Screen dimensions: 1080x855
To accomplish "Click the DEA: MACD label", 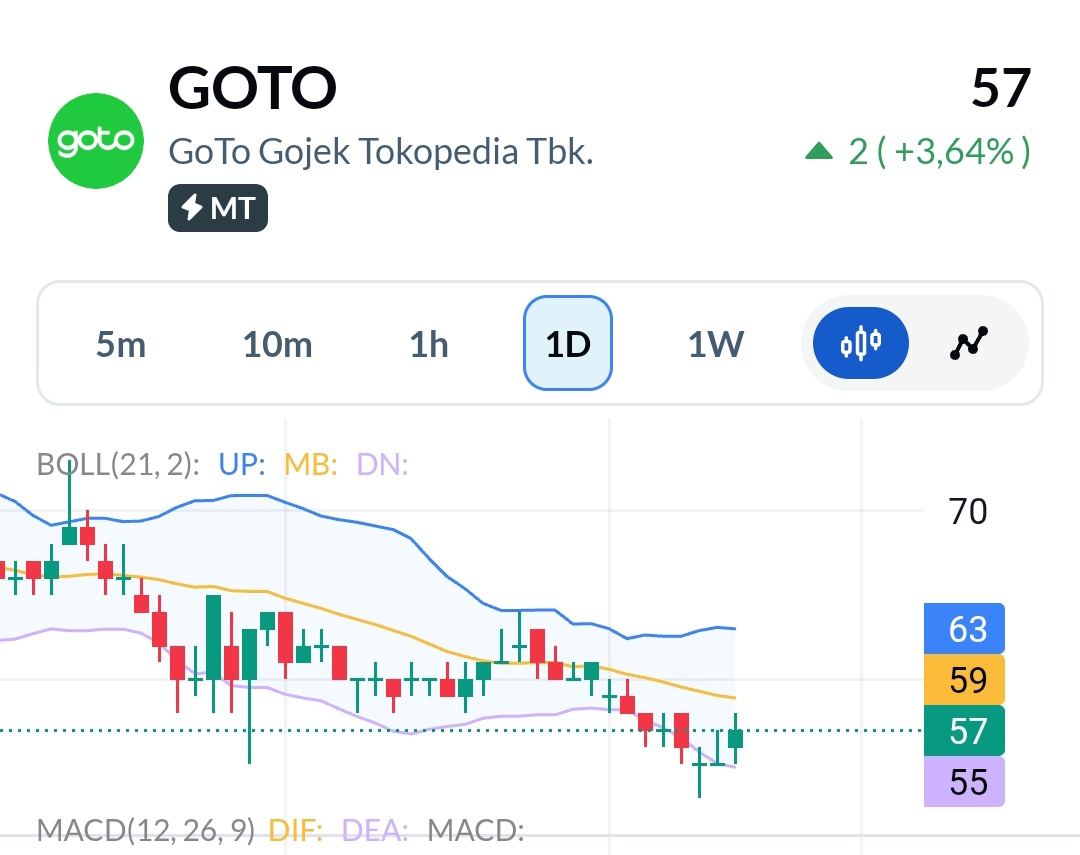I will pos(375,830).
